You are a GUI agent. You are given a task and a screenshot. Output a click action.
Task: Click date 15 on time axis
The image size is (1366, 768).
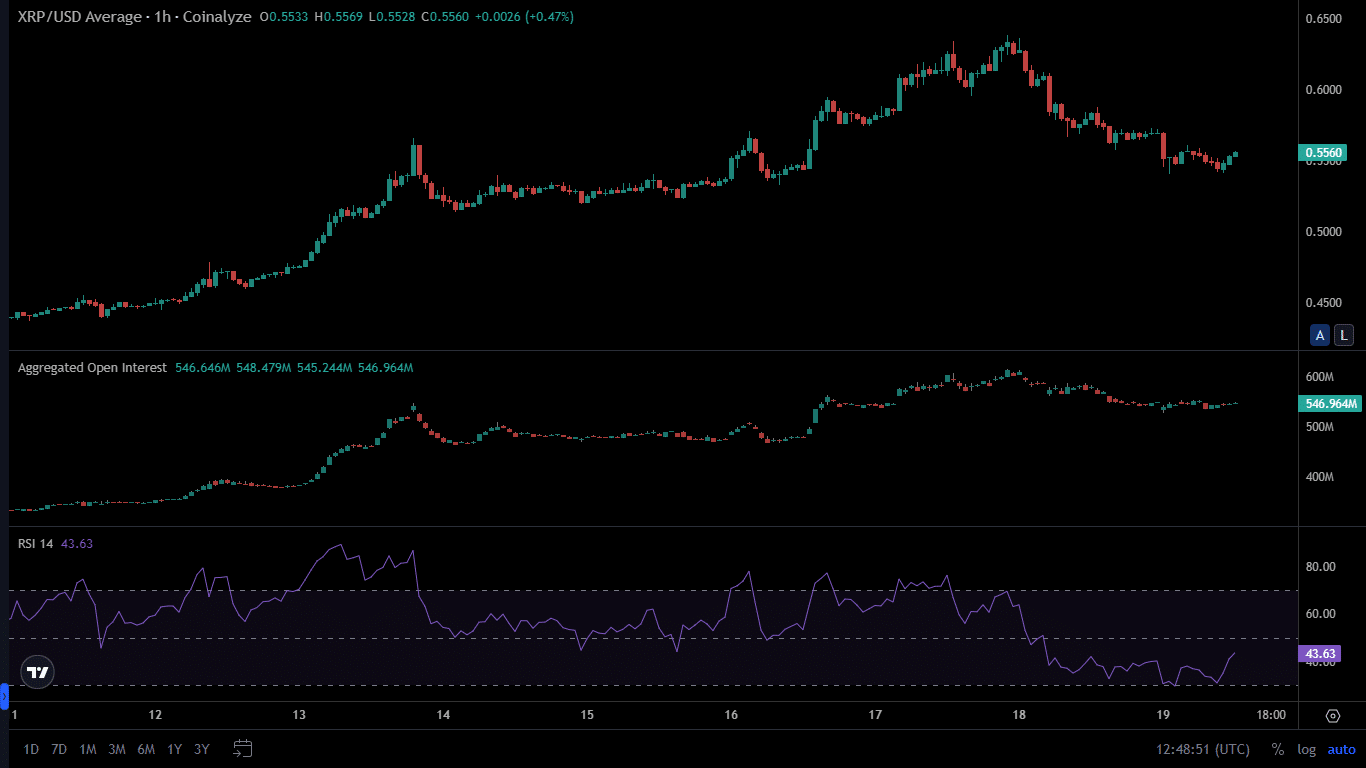[587, 716]
